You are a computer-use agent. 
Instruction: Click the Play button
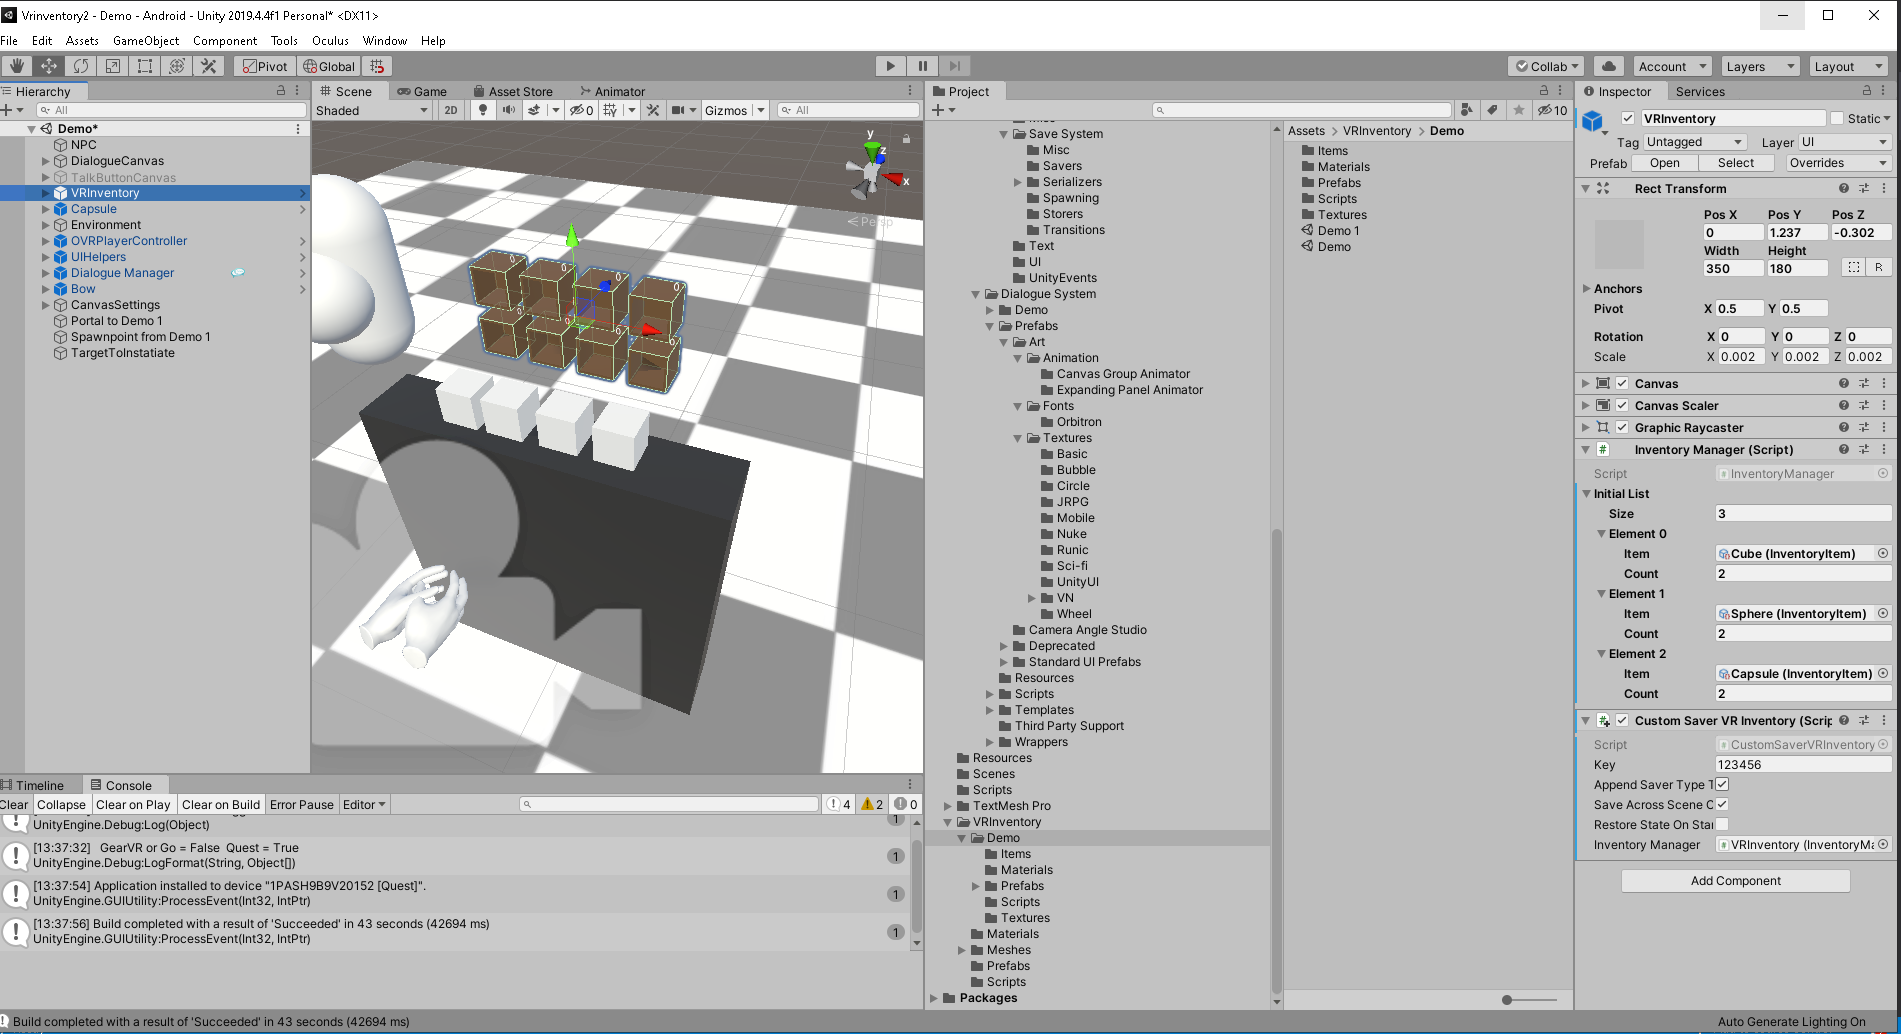click(x=890, y=66)
